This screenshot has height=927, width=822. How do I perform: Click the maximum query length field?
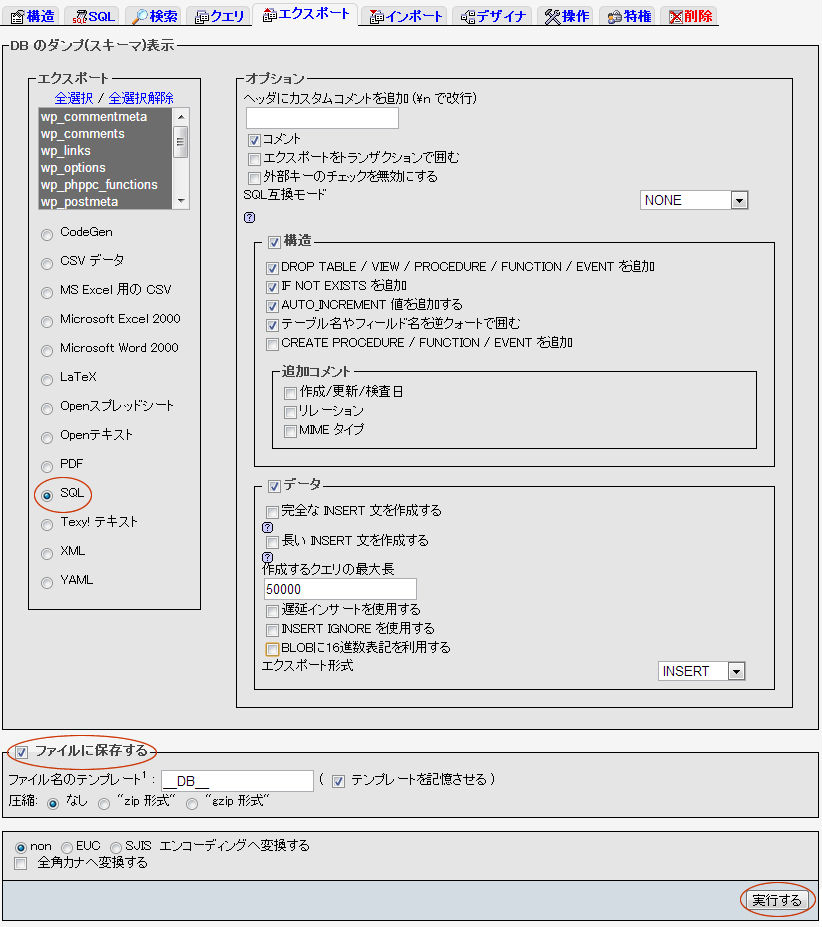click(x=340, y=589)
